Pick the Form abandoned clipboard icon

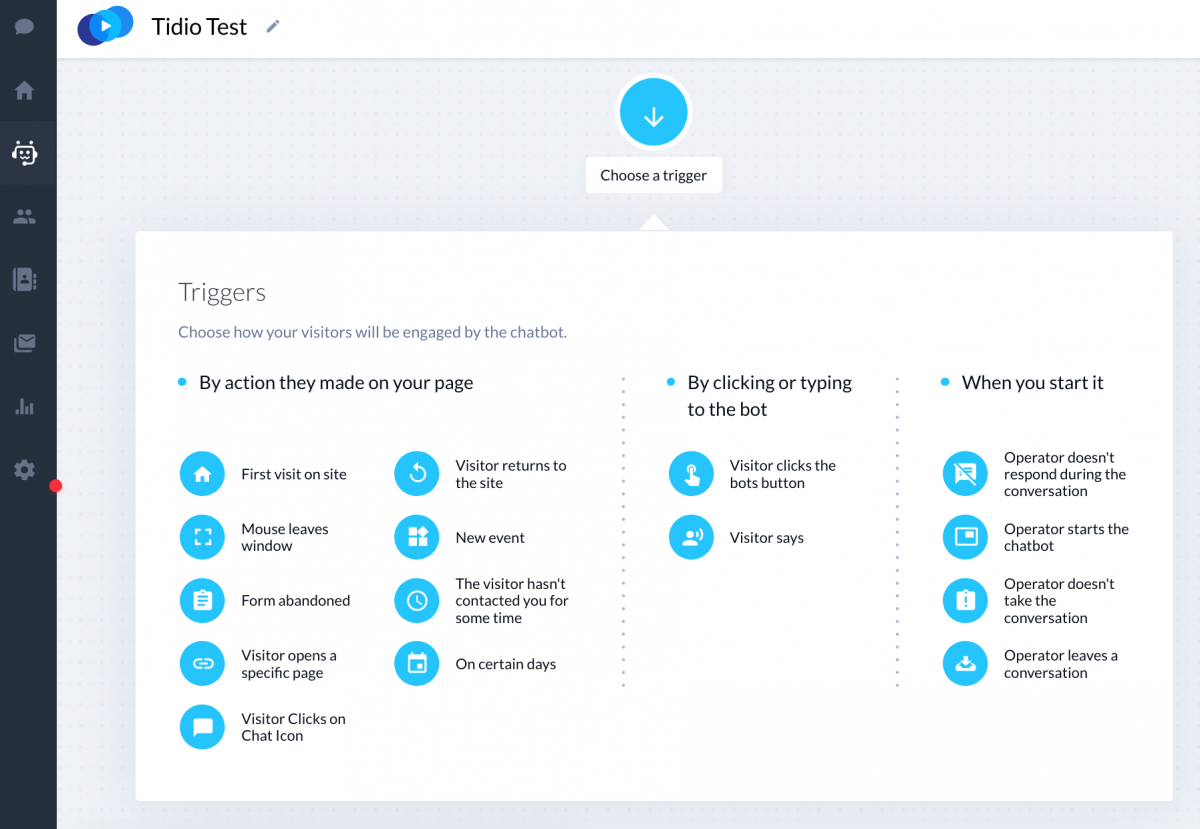[x=202, y=600]
